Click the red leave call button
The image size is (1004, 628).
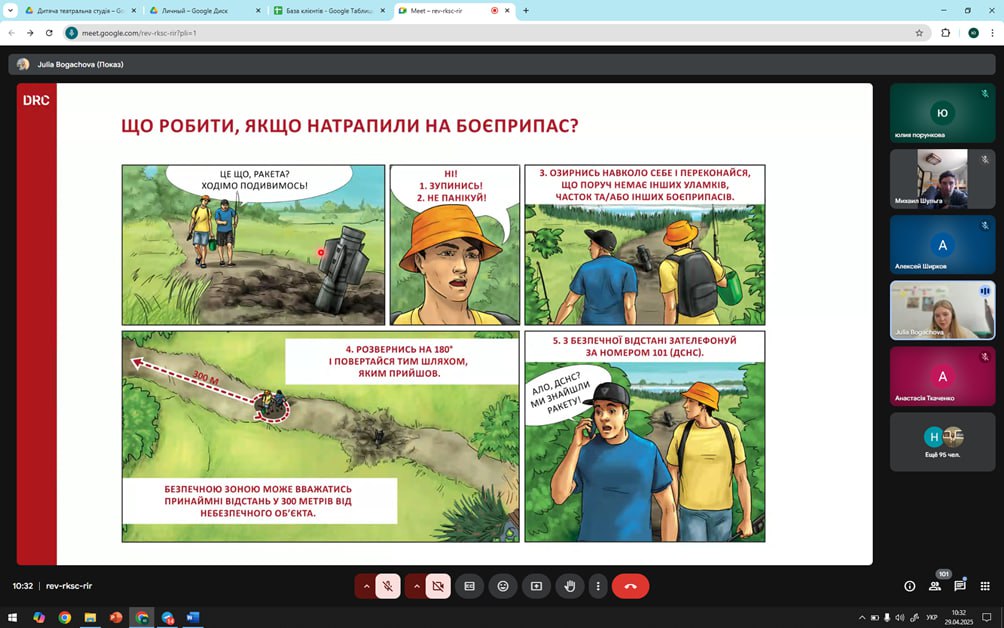630,586
